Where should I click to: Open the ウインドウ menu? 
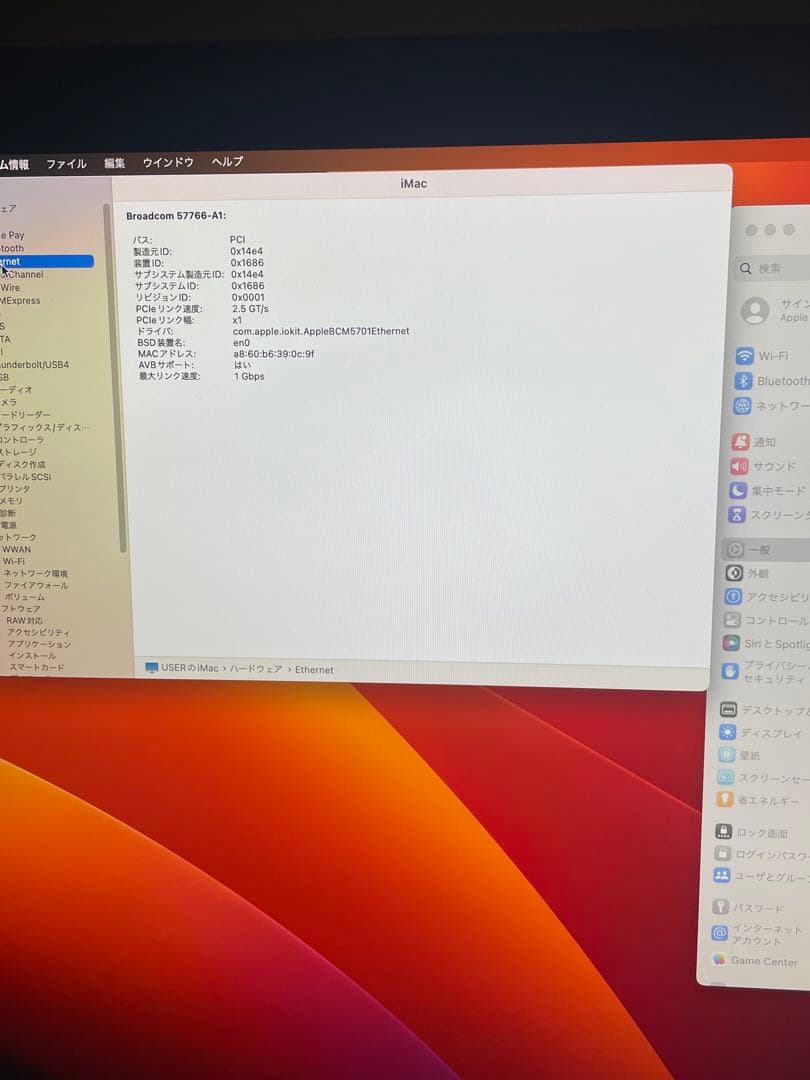point(168,162)
